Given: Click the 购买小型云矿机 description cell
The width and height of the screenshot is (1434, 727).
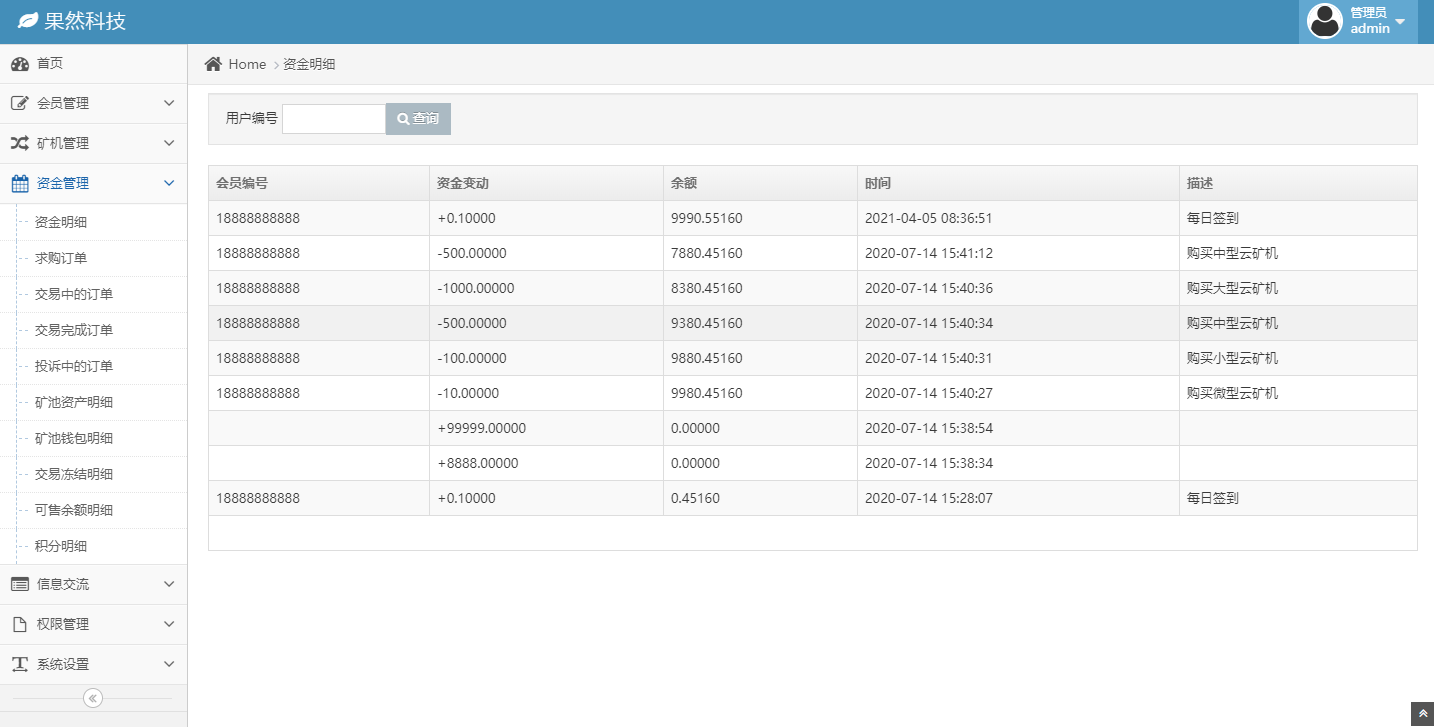Looking at the screenshot, I should [x=1298, y=358].
